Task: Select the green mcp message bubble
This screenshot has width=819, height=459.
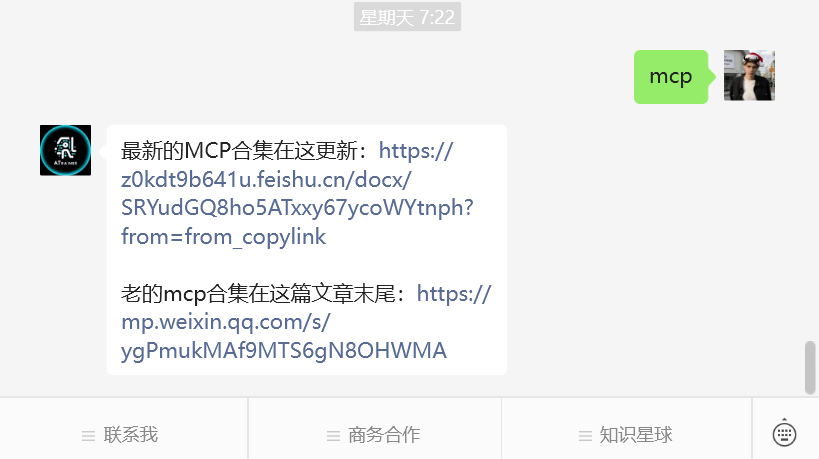Action: [x=671, y=77]
